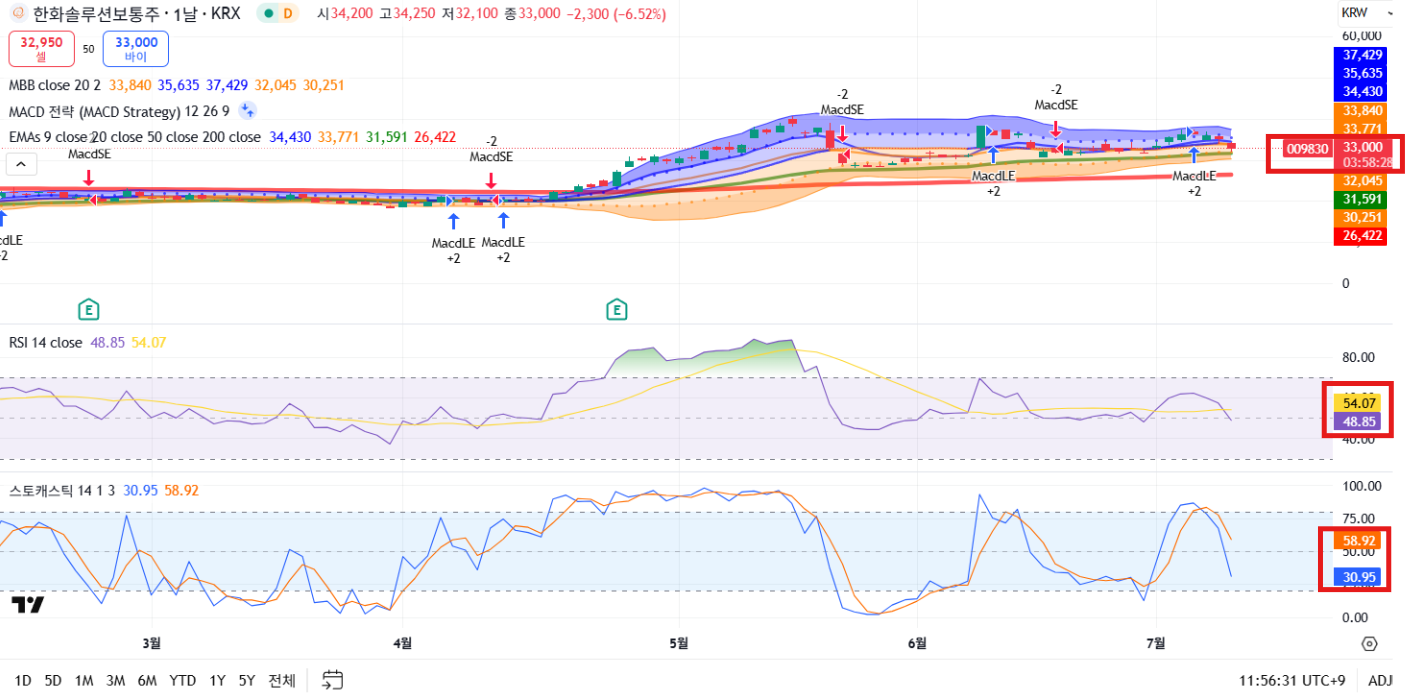Screen dimensions: 1406x695
Task: Open the go-to-date calendar icon
Action: point(333,681)
